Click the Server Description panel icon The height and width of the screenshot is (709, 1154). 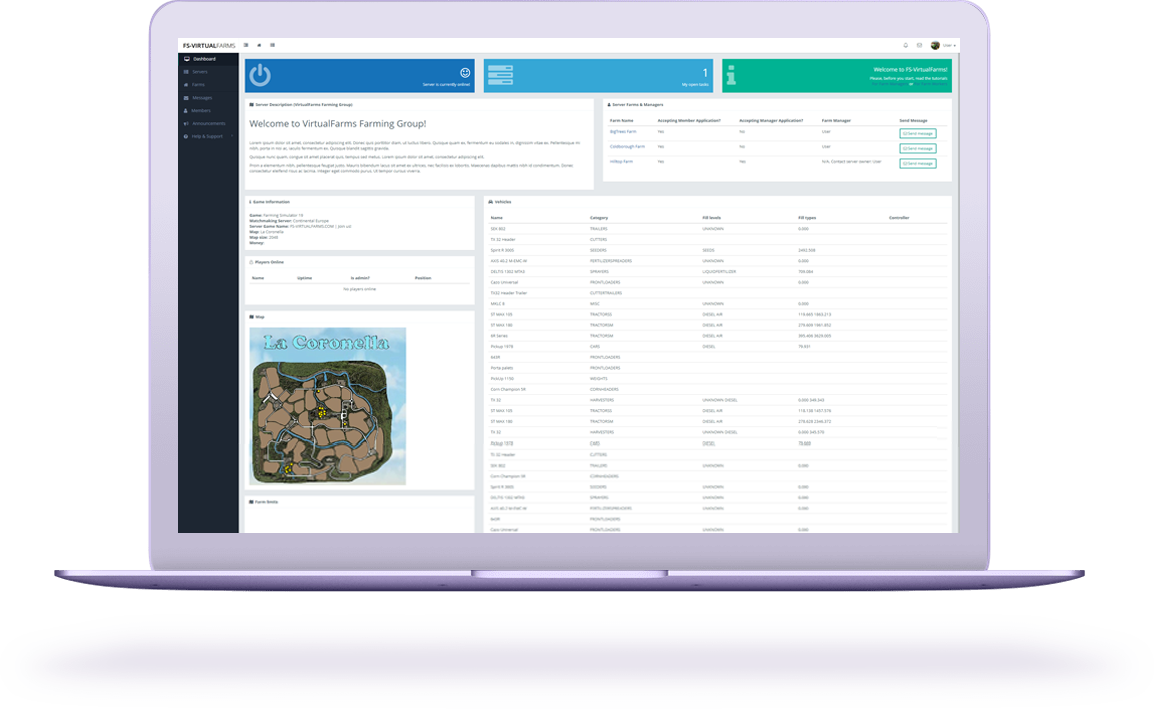coord(252,105)
